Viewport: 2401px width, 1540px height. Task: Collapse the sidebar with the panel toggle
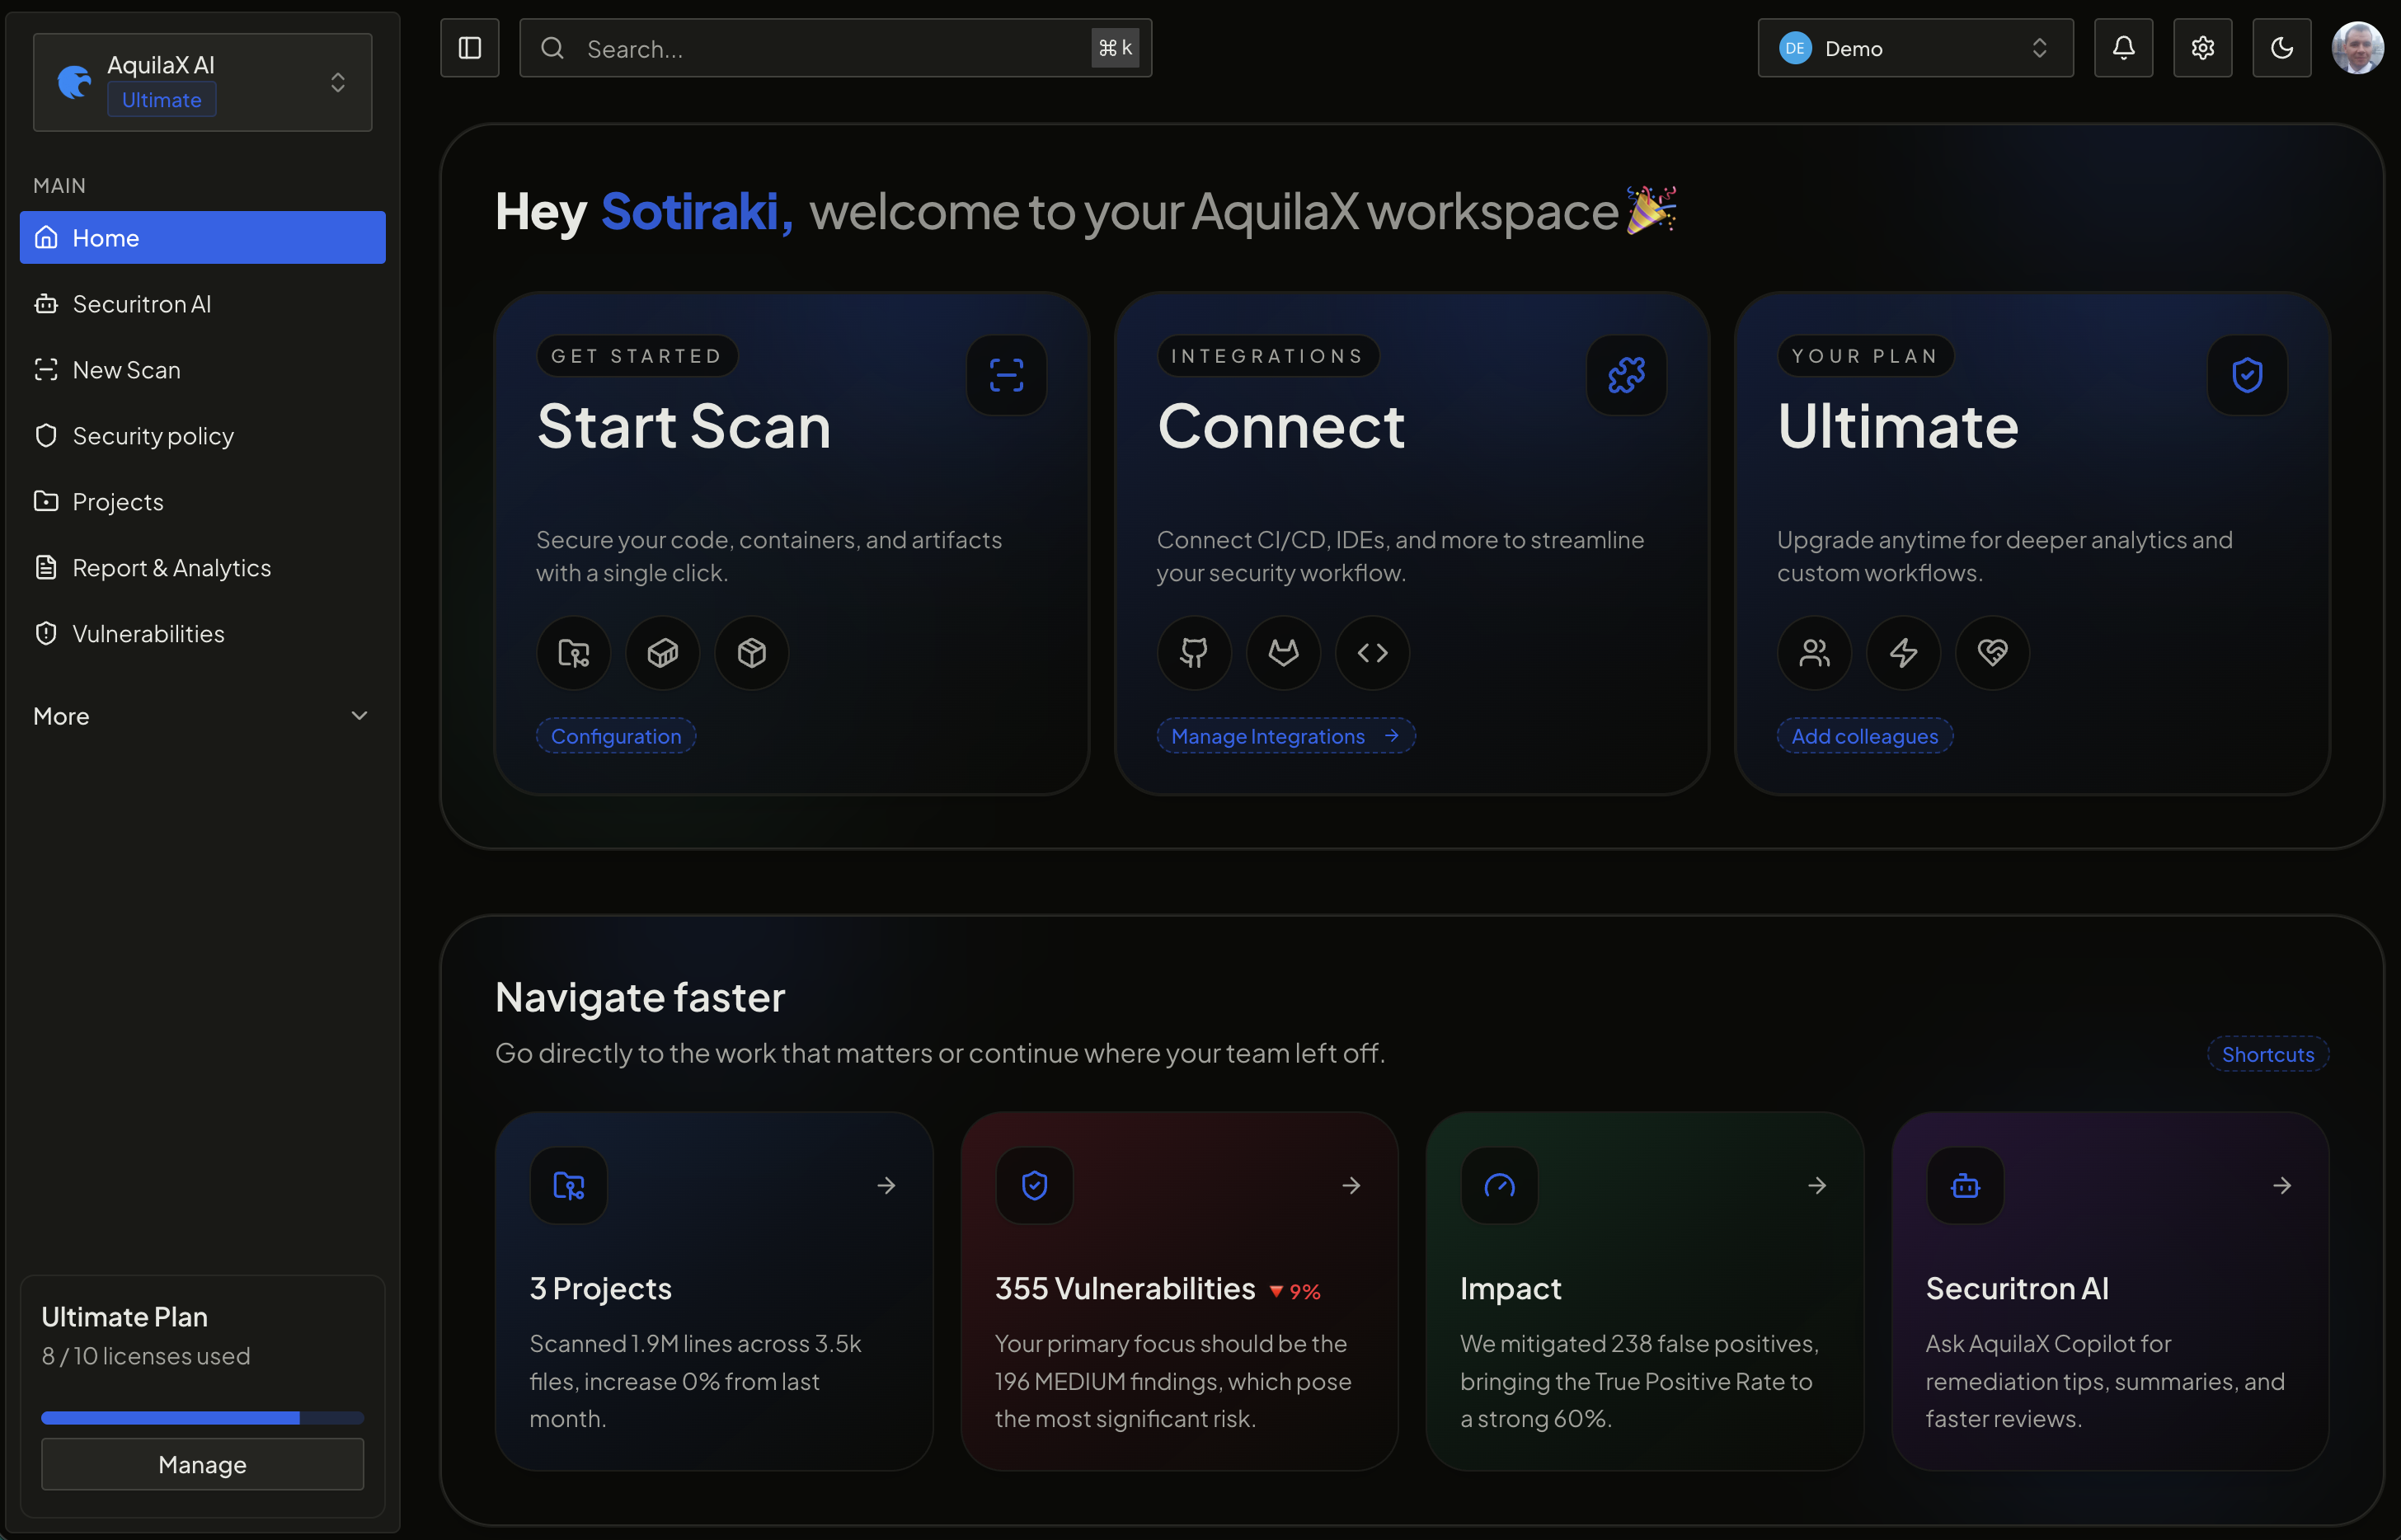[468, 47]
